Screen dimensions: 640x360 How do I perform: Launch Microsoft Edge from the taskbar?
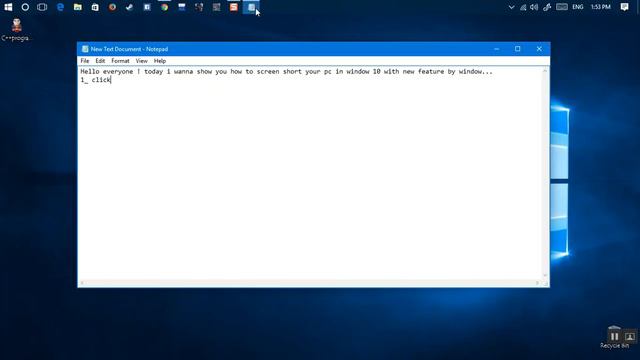click(x=60, y=7)
